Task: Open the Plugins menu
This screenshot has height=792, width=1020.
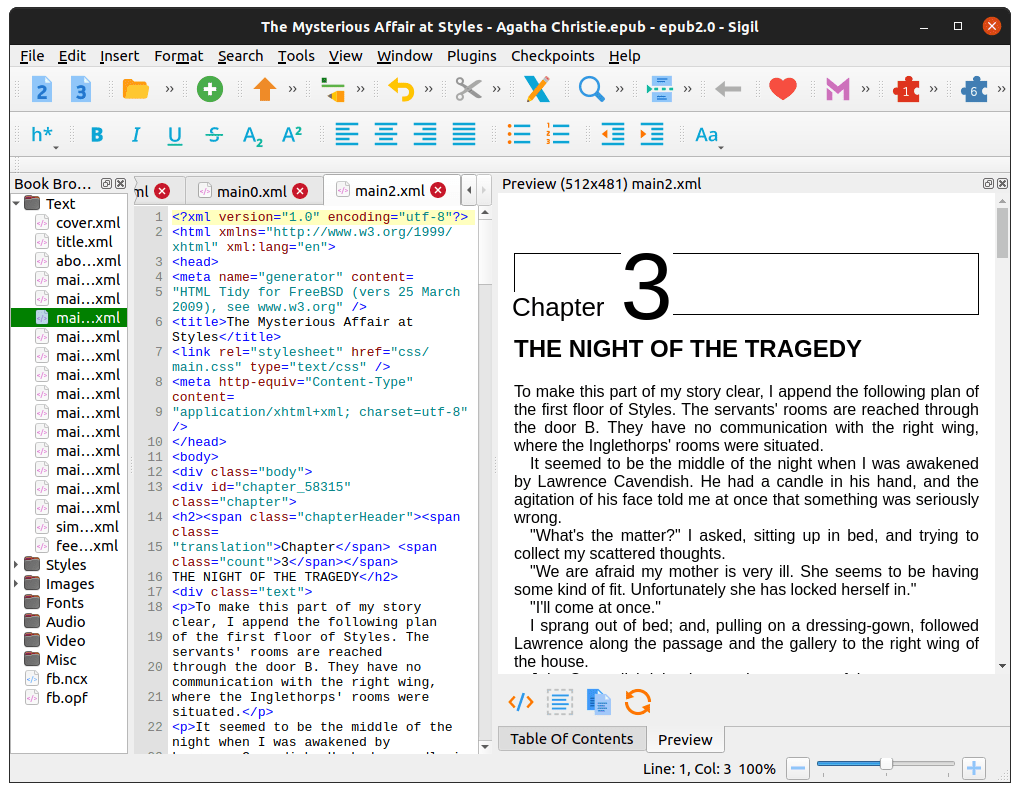Action: (x=471, y=56)
